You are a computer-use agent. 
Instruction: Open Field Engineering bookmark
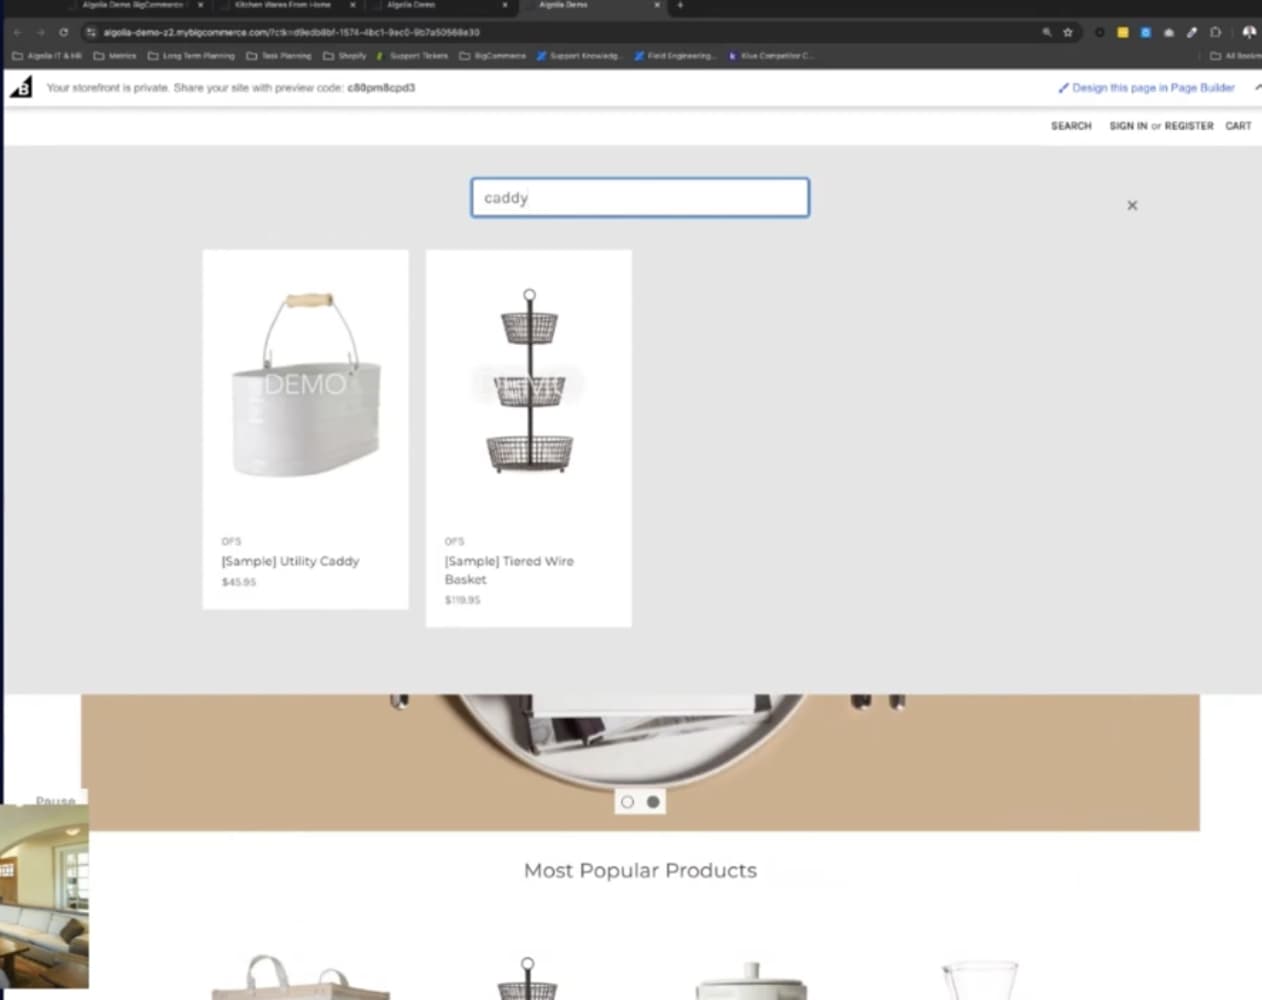point(675,56)
